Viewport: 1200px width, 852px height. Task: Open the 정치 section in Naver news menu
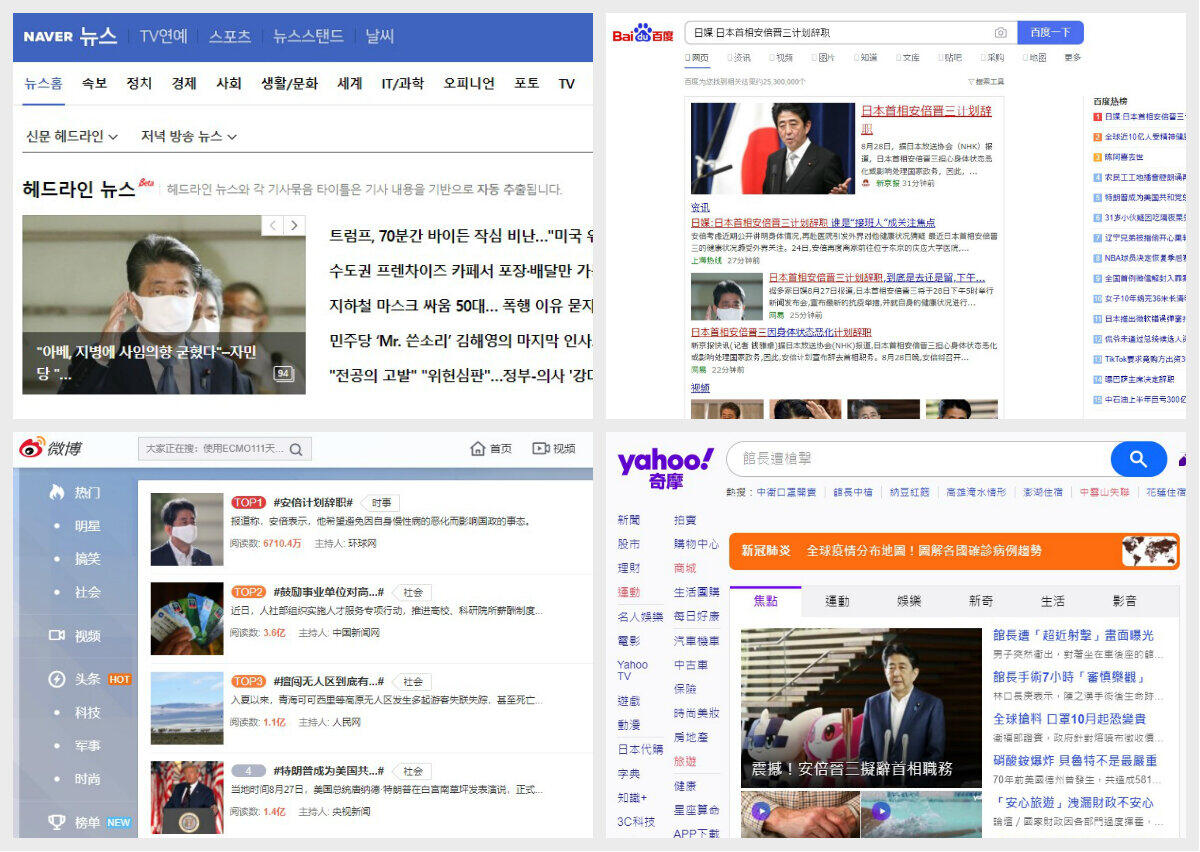pos(139,83)
